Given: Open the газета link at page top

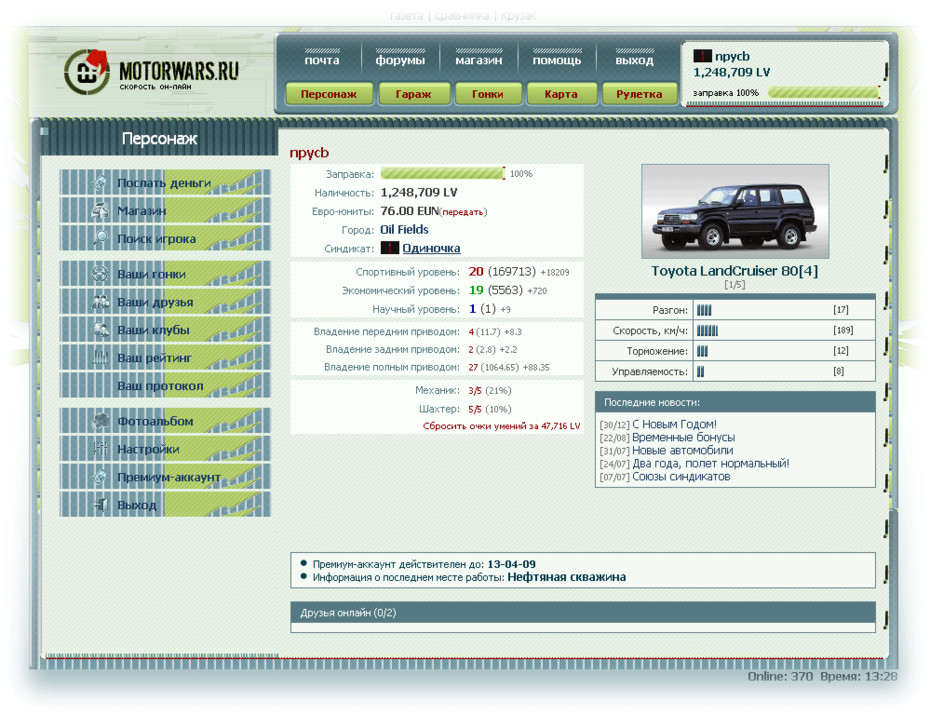Looking at the screenshot, I should pyautogui.click(x=407, y=16).
